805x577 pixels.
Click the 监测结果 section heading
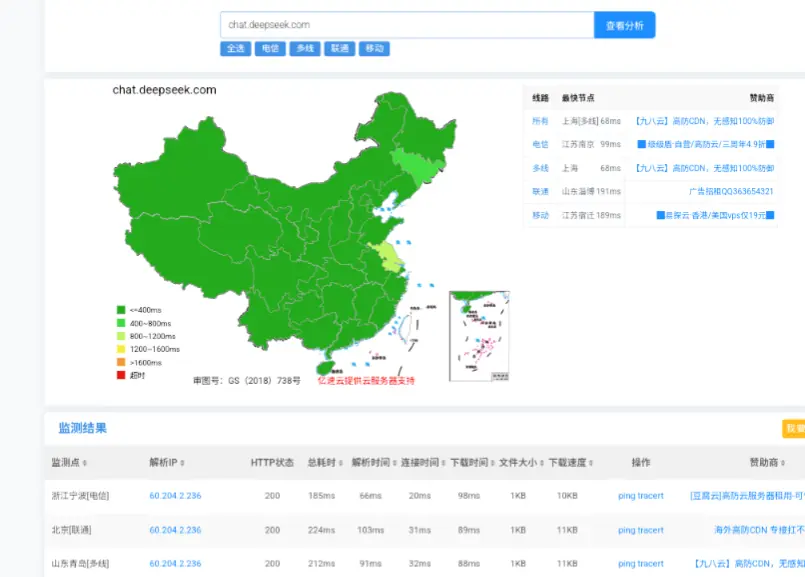(x=83, y=428)
